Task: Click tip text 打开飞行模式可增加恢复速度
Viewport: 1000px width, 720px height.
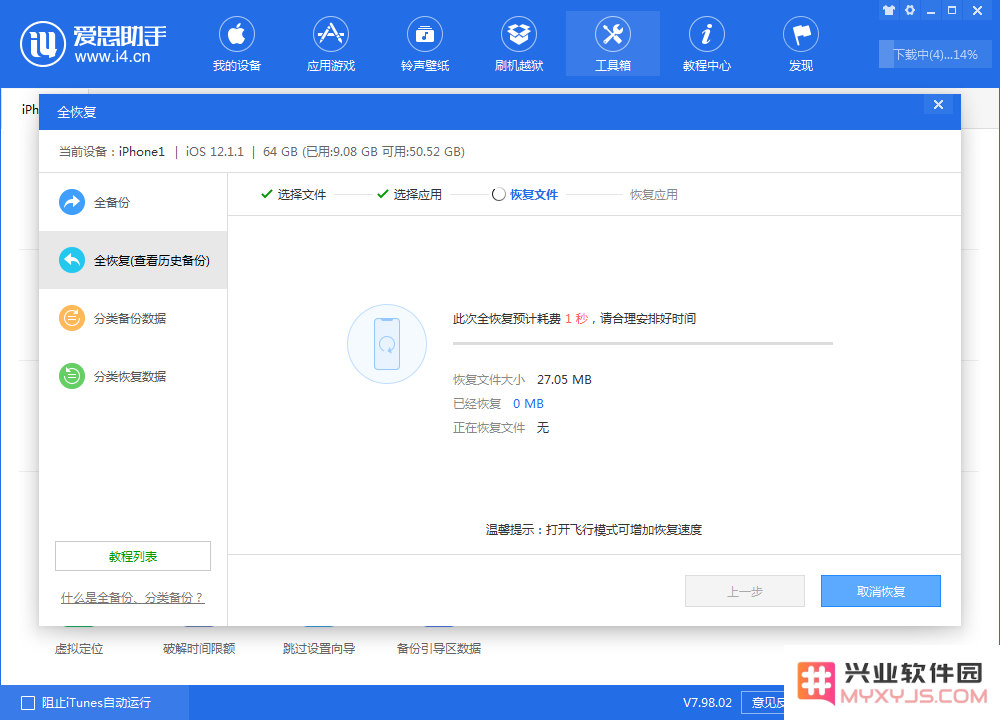Action: click(624, 529)
